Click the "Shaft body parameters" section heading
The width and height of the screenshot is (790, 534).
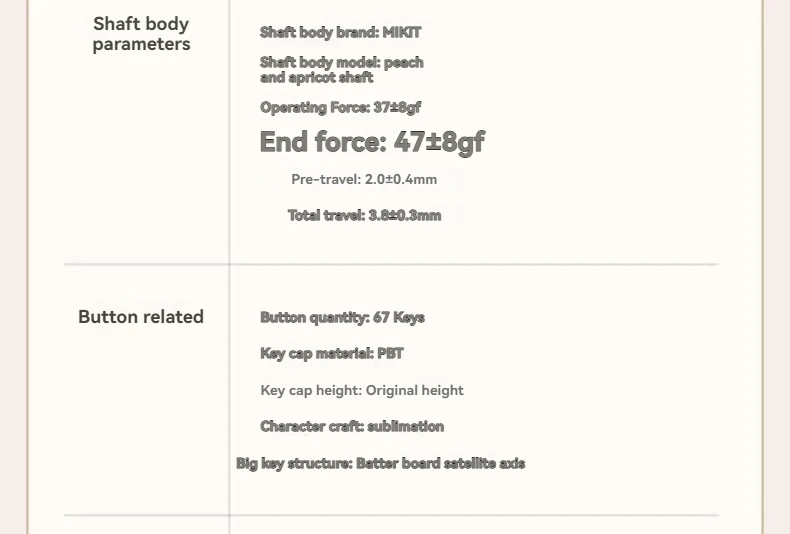coord(141,34)
